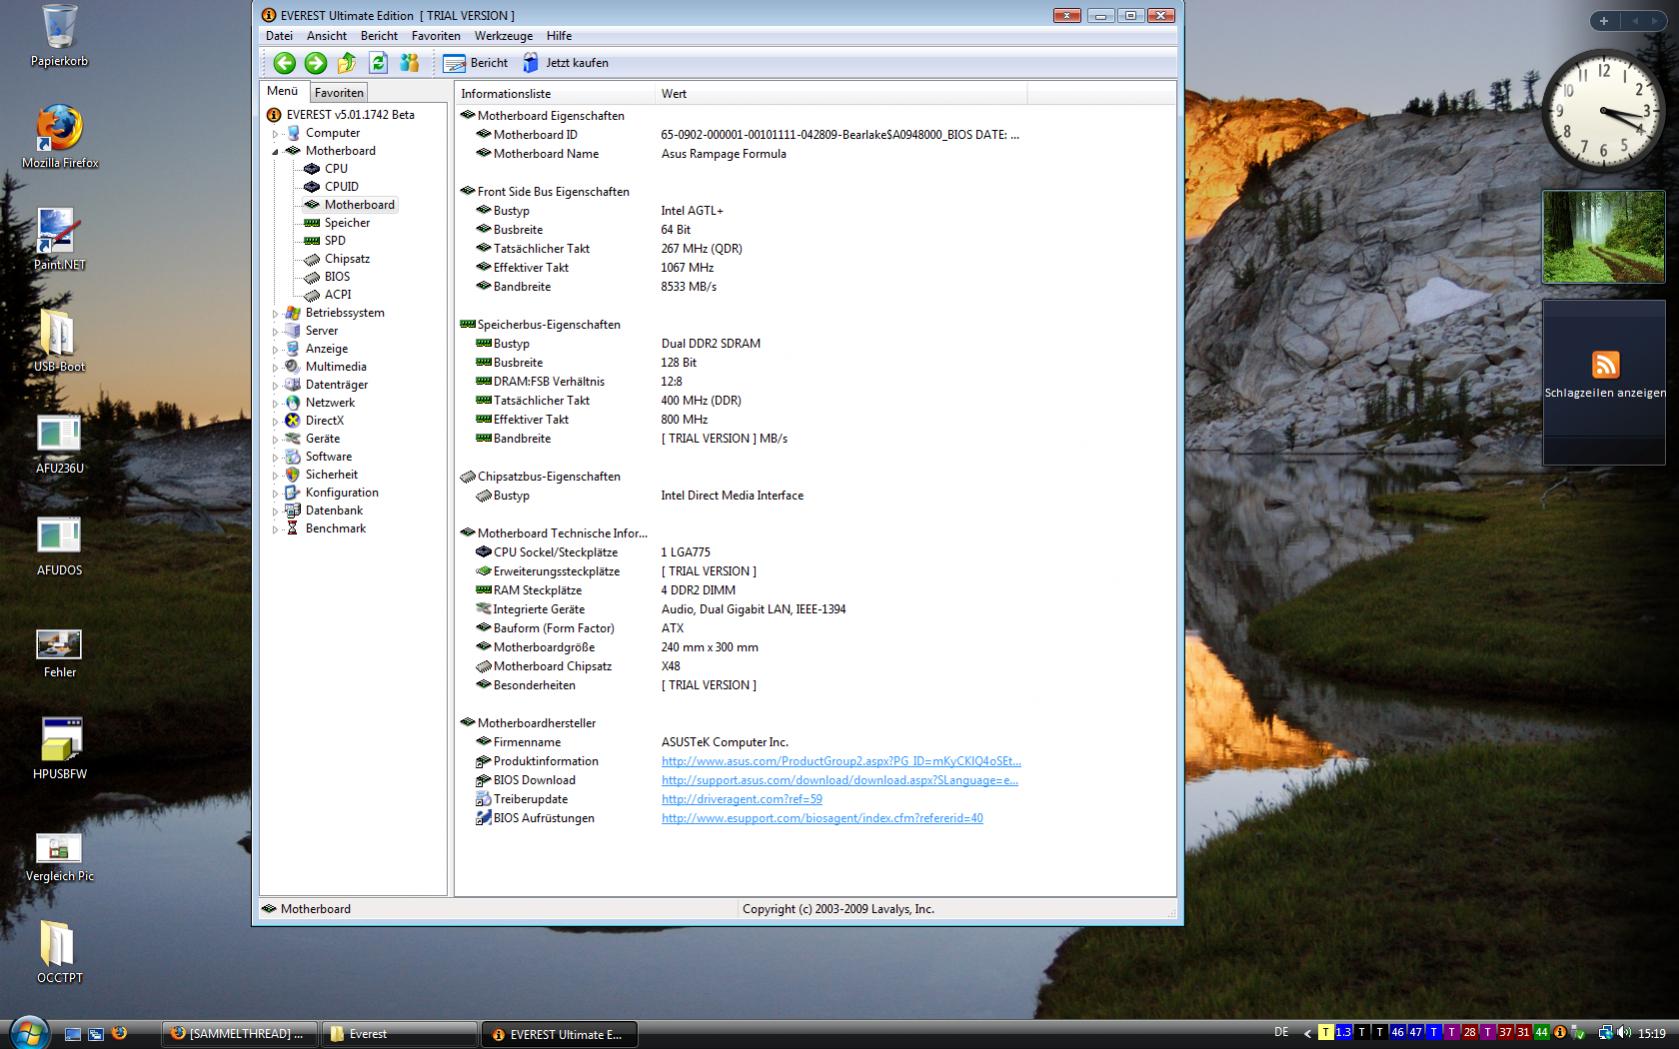This screenshot has height=1049, width=1679.
Task: Open the Bericht report wizard
Action: [476, 63]
